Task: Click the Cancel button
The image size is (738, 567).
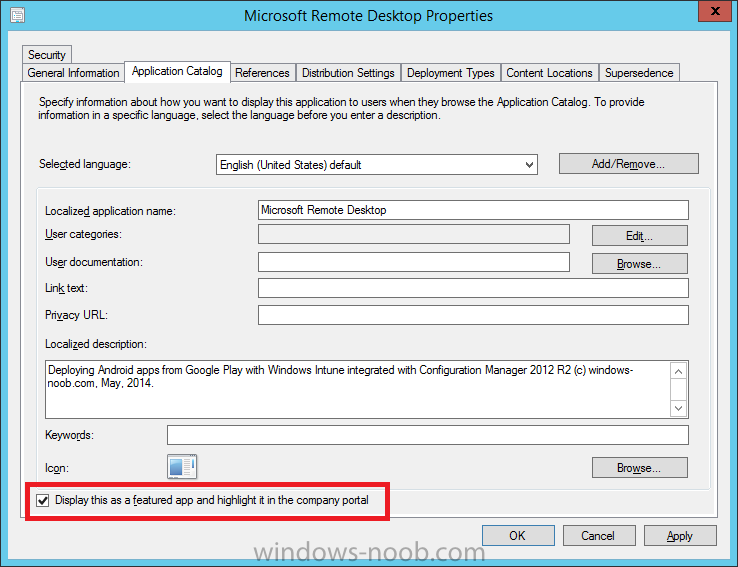Action: point(599,535)
